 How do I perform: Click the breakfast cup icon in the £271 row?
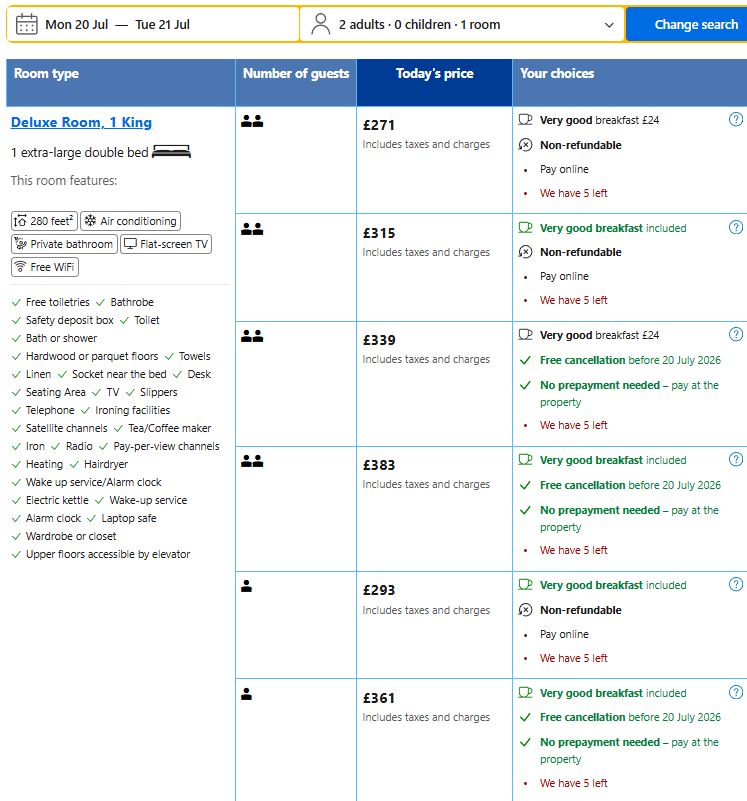coord(525,120)
